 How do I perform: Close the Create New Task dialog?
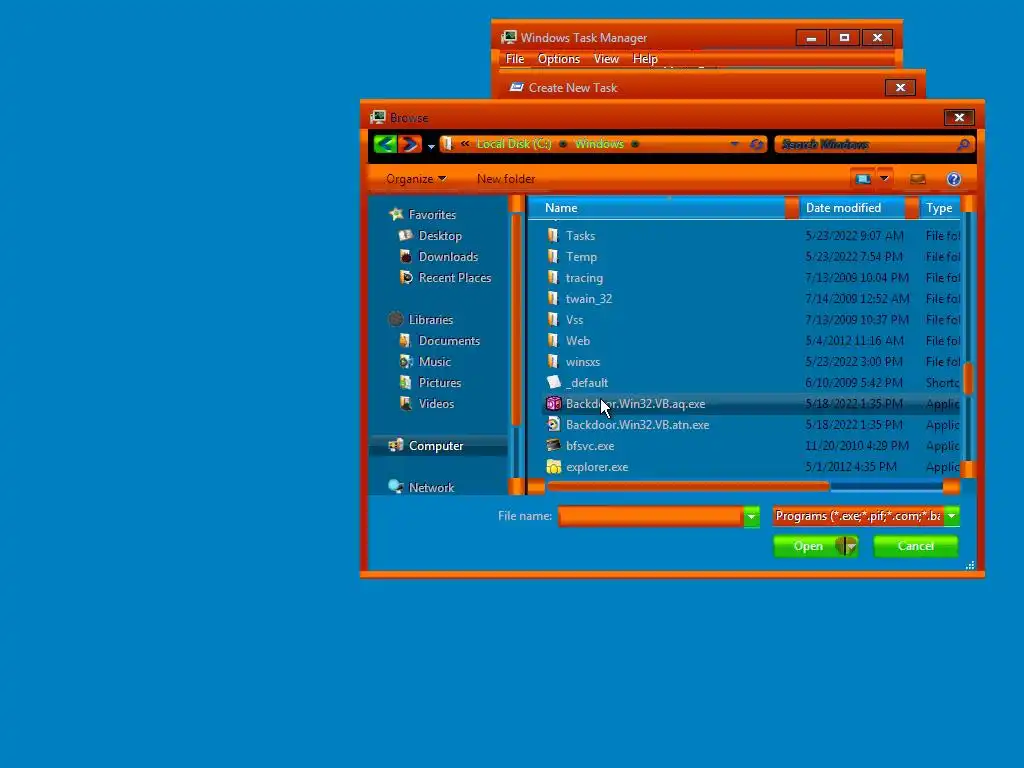pos(900,88)
